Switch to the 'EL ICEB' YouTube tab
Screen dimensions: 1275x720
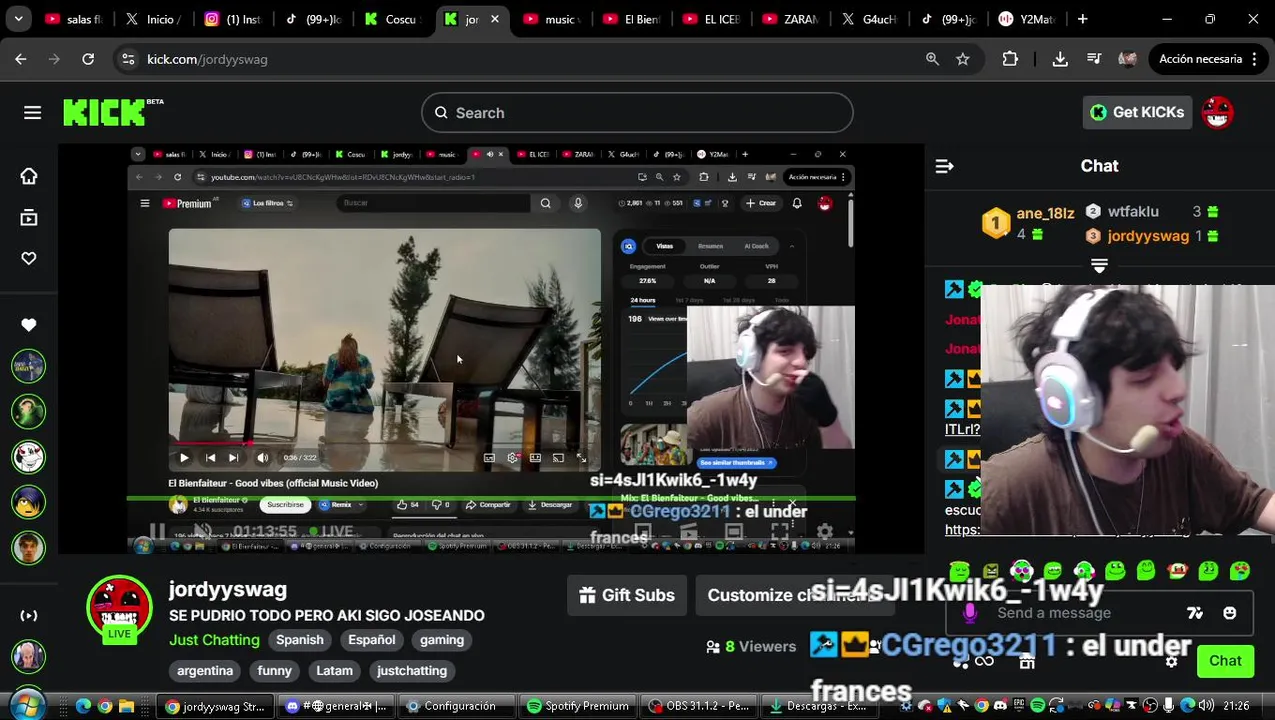tap(712, 19)
